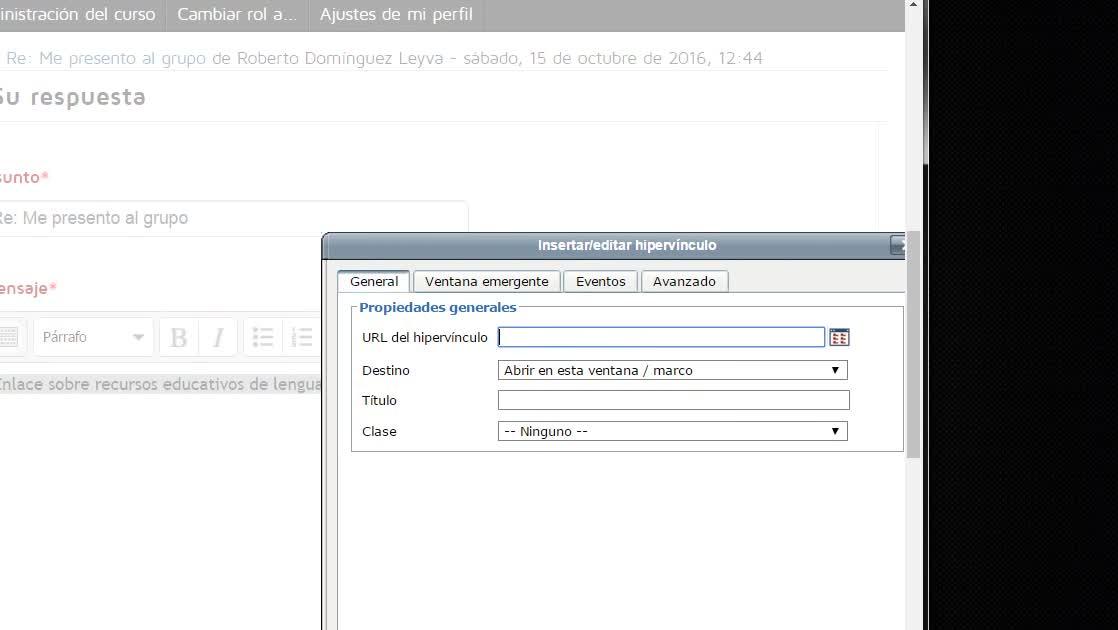Image resolution: width=1118 pixels, height=630 pixels.
Task: Toggle the editor toolbar expand icon
Action: 9,337
